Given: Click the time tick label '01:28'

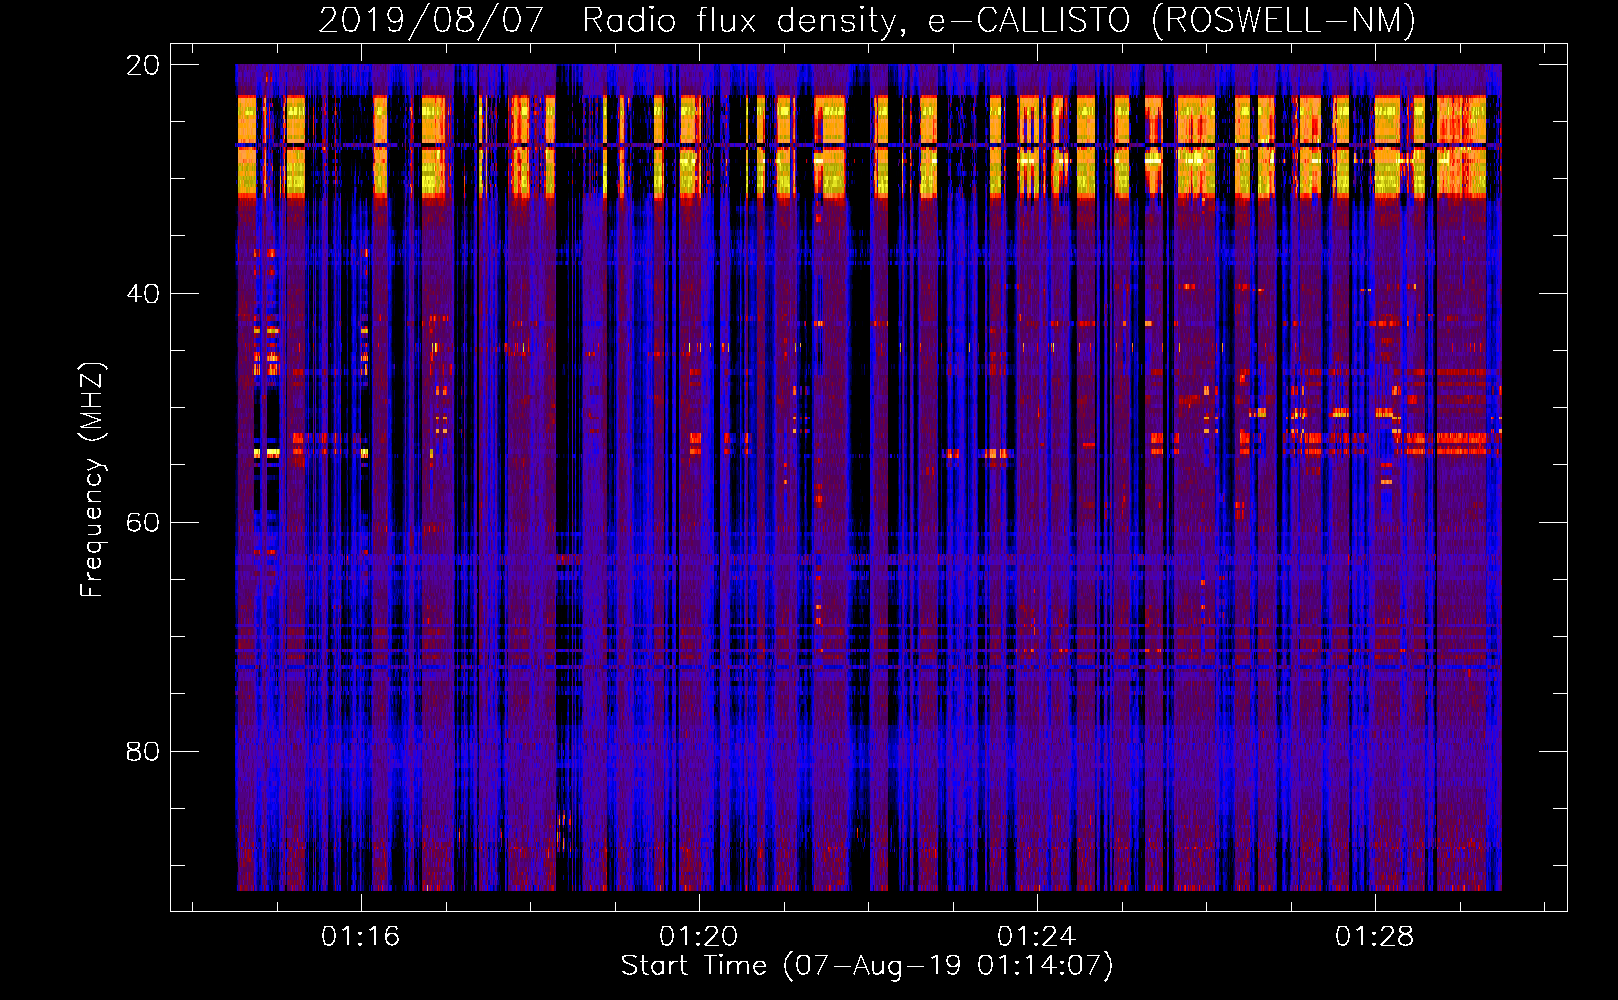Looking at the screenshot, I should pos(1374,936).
